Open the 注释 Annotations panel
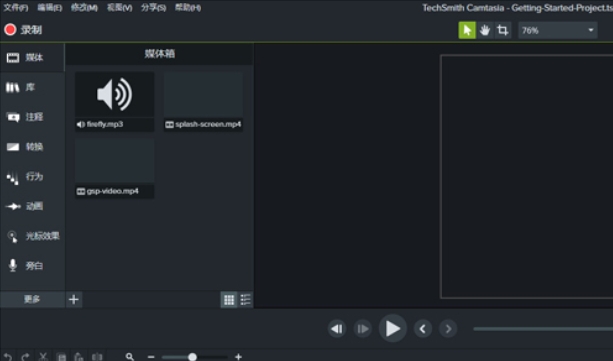613x361 pixels. (x=32, y=117)
